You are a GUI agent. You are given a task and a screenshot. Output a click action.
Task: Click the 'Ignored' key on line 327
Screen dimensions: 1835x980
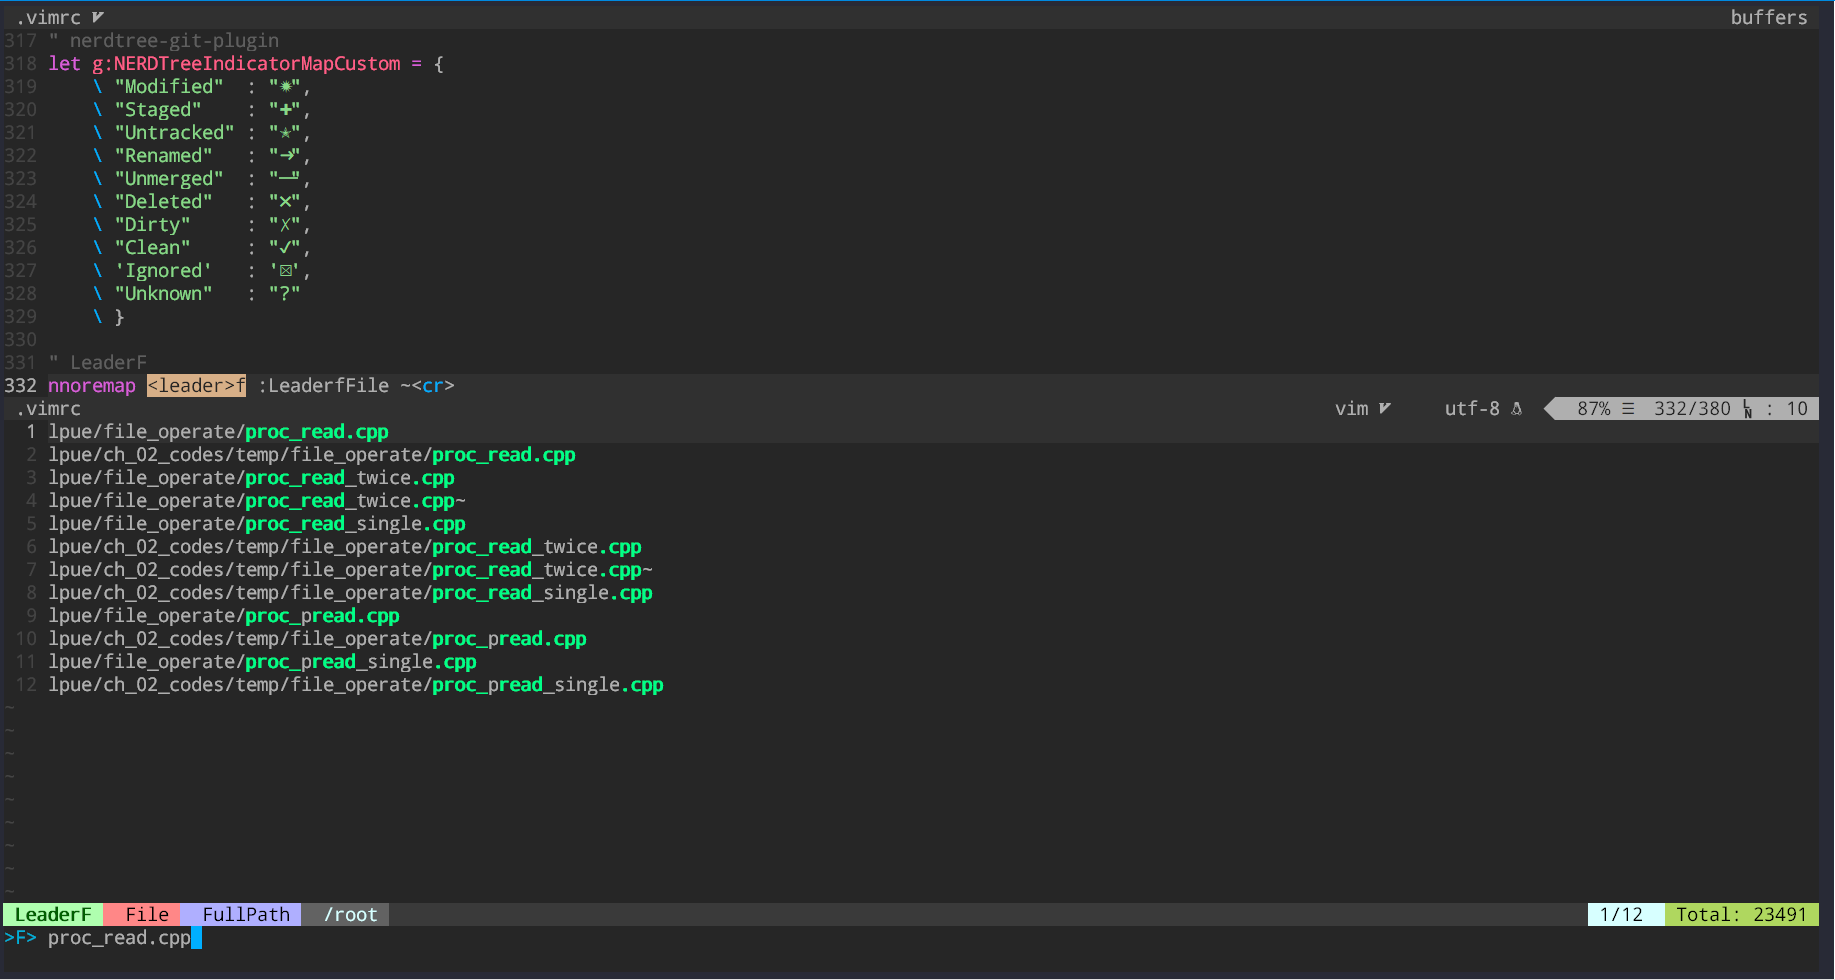tap(163, 270)
